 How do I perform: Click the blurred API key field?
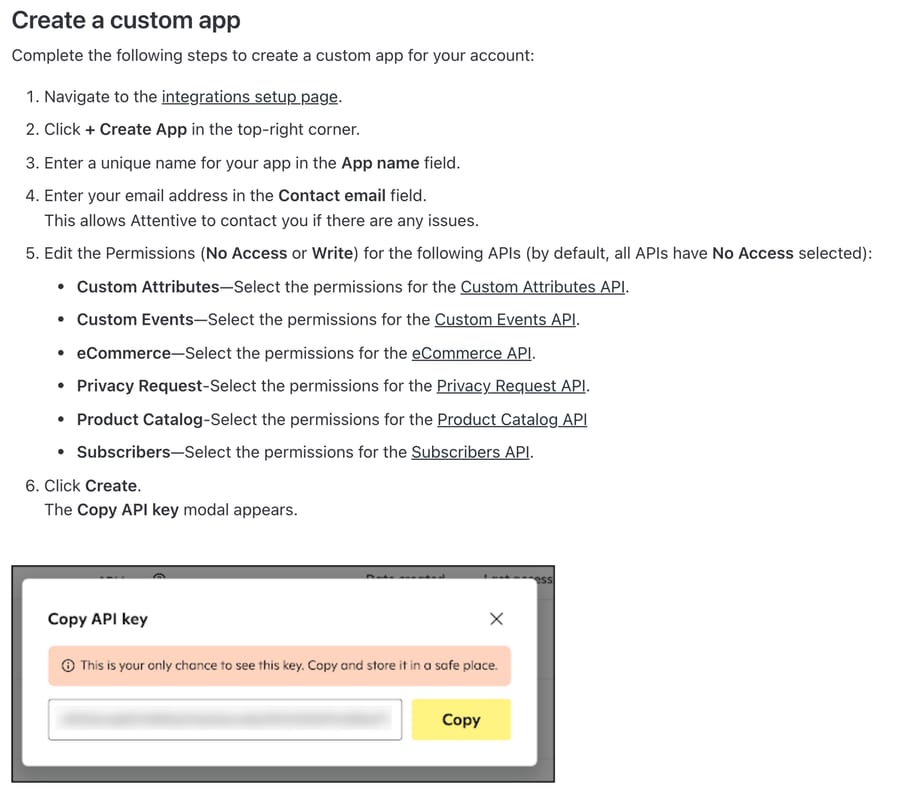[225, 719]
